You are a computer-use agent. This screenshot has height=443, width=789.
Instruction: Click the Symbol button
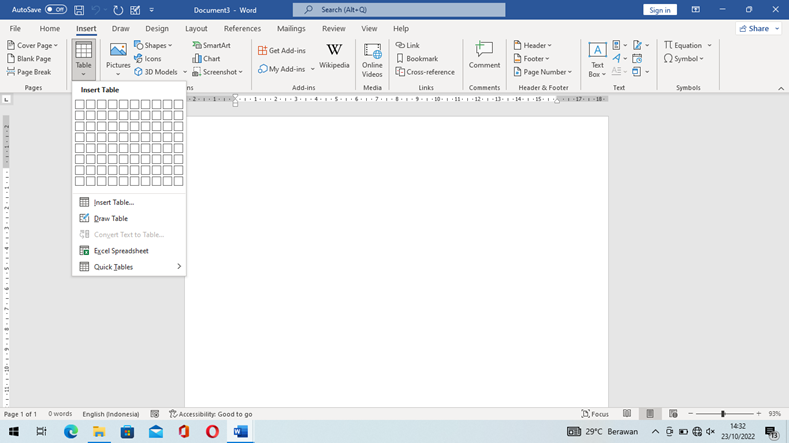pyautogui.click(x=683, y=58)
